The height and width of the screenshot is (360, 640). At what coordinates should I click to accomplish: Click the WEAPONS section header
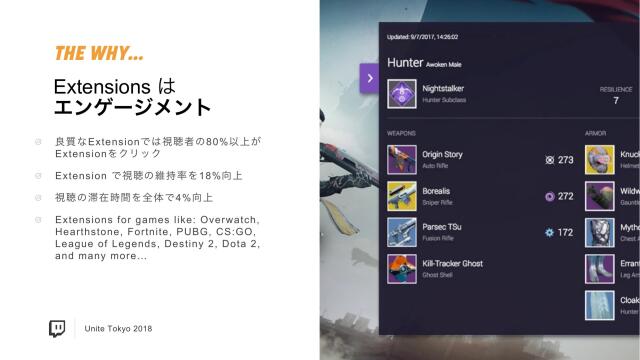(x=401, y=133)
